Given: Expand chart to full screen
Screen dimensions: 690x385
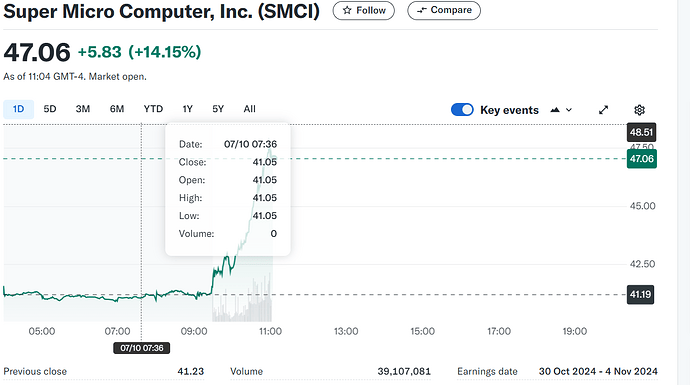Looking at the screenshot, I should point(603,110).
